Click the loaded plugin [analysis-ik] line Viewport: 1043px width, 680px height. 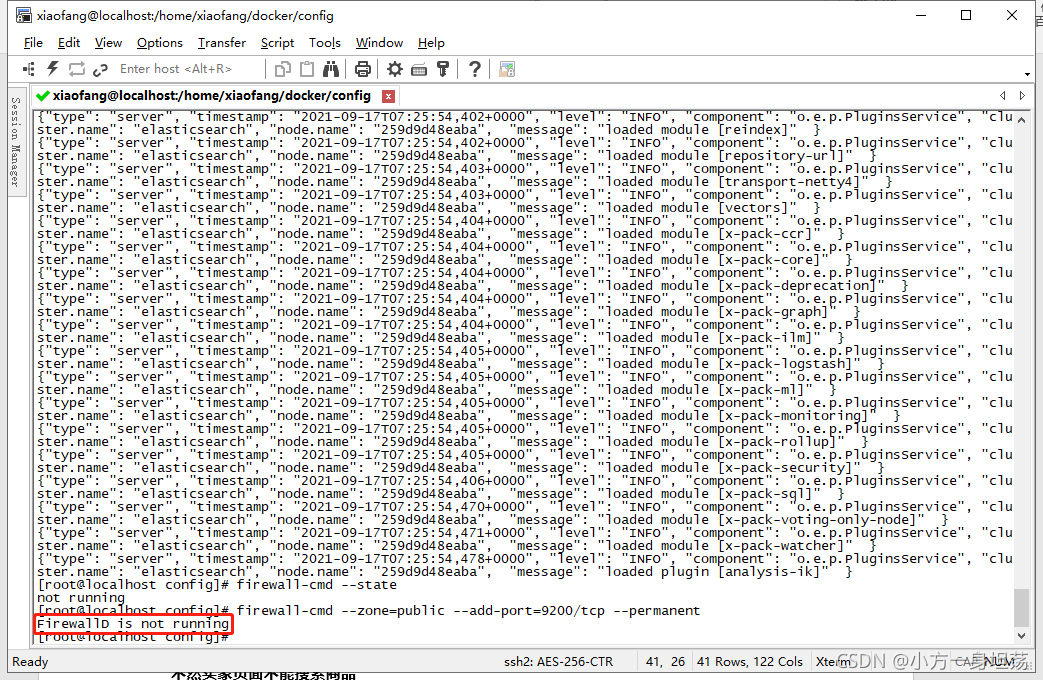point(444,572)
